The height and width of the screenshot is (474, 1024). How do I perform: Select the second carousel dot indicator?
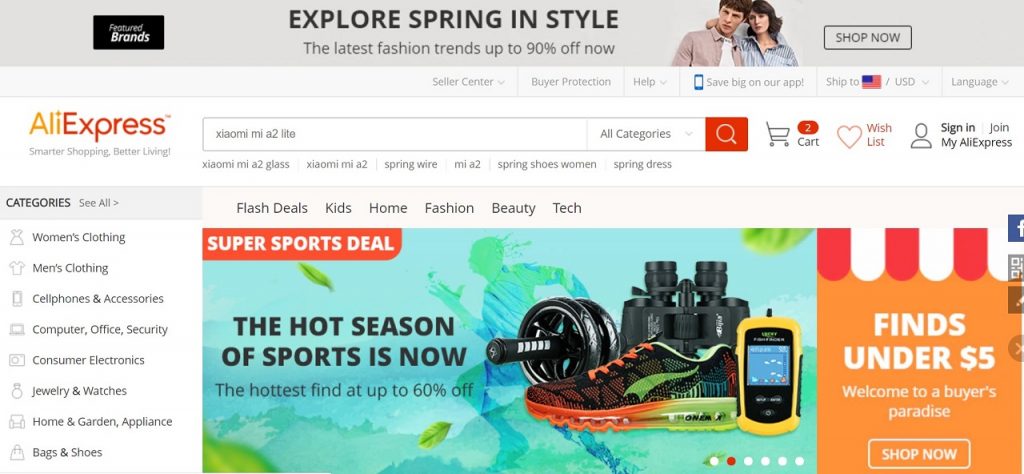coord(731,461)
